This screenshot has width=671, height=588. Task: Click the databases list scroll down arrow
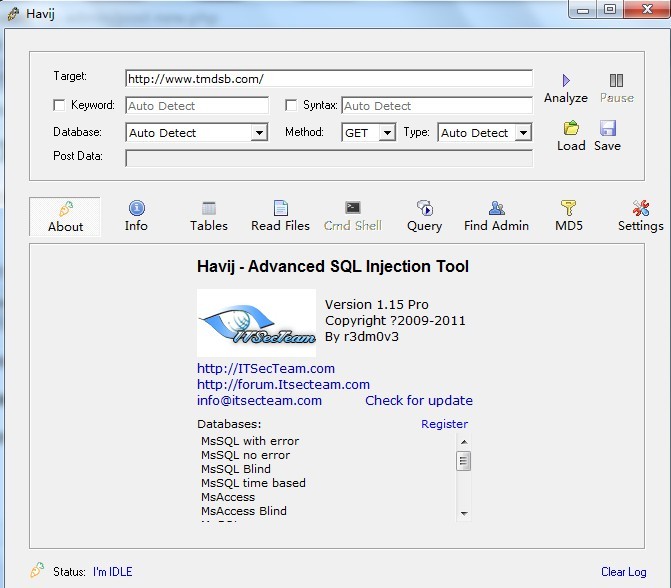[464, 513]
